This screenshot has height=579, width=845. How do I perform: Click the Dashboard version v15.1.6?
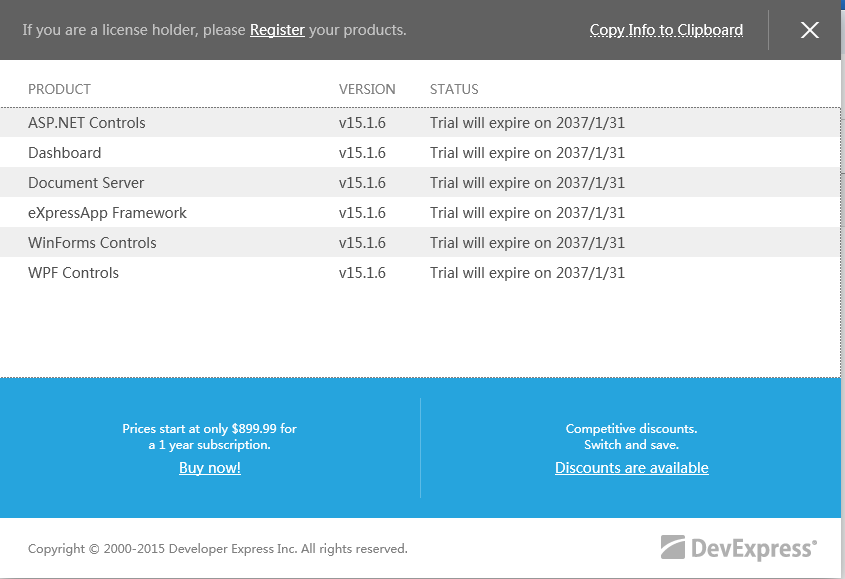(362, 153)
